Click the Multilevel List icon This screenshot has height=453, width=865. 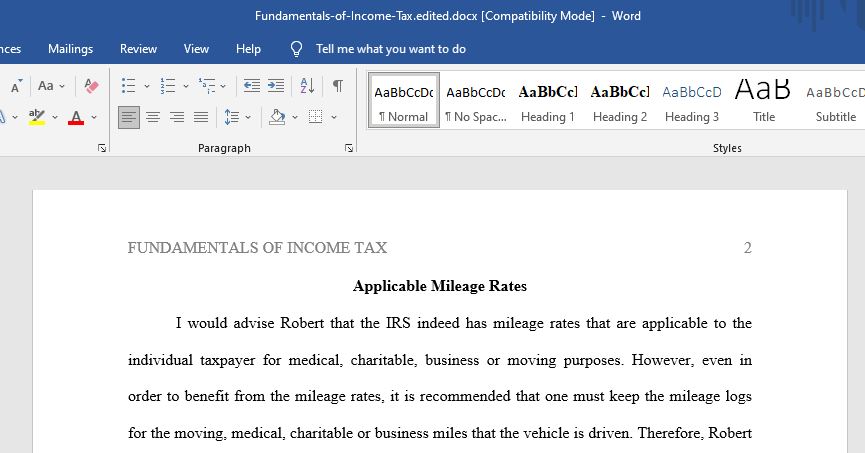pyautogui.click(x=207, y=86)
